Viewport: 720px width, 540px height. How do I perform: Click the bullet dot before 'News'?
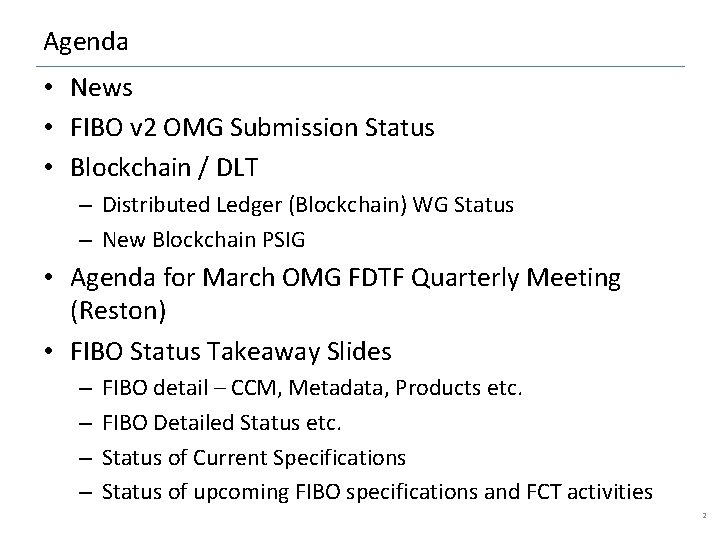pos(49,89)
